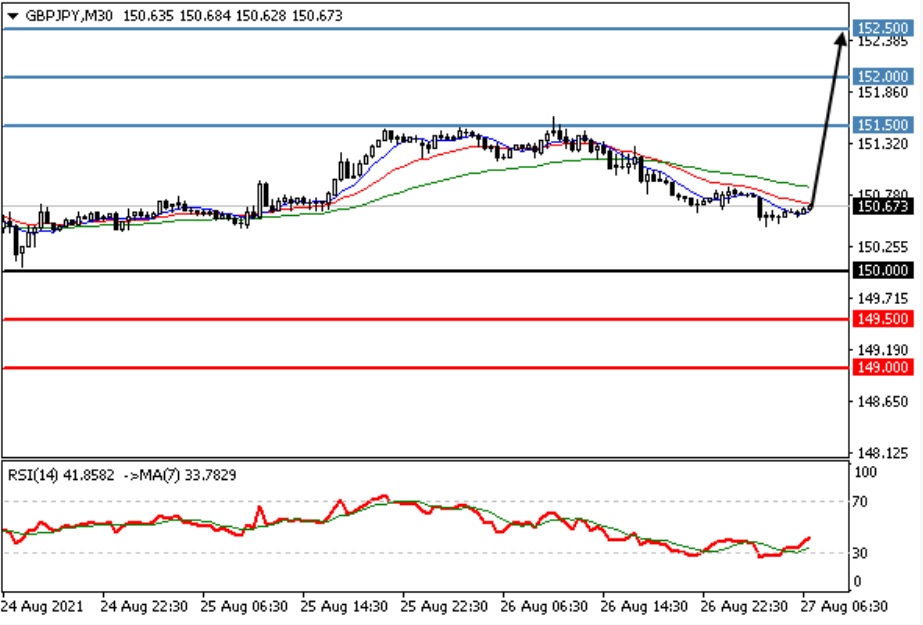Screen dimensions: 923x625
Task: Click the chart menu triangle beside GBPJPY
Action: click(12, 16)
